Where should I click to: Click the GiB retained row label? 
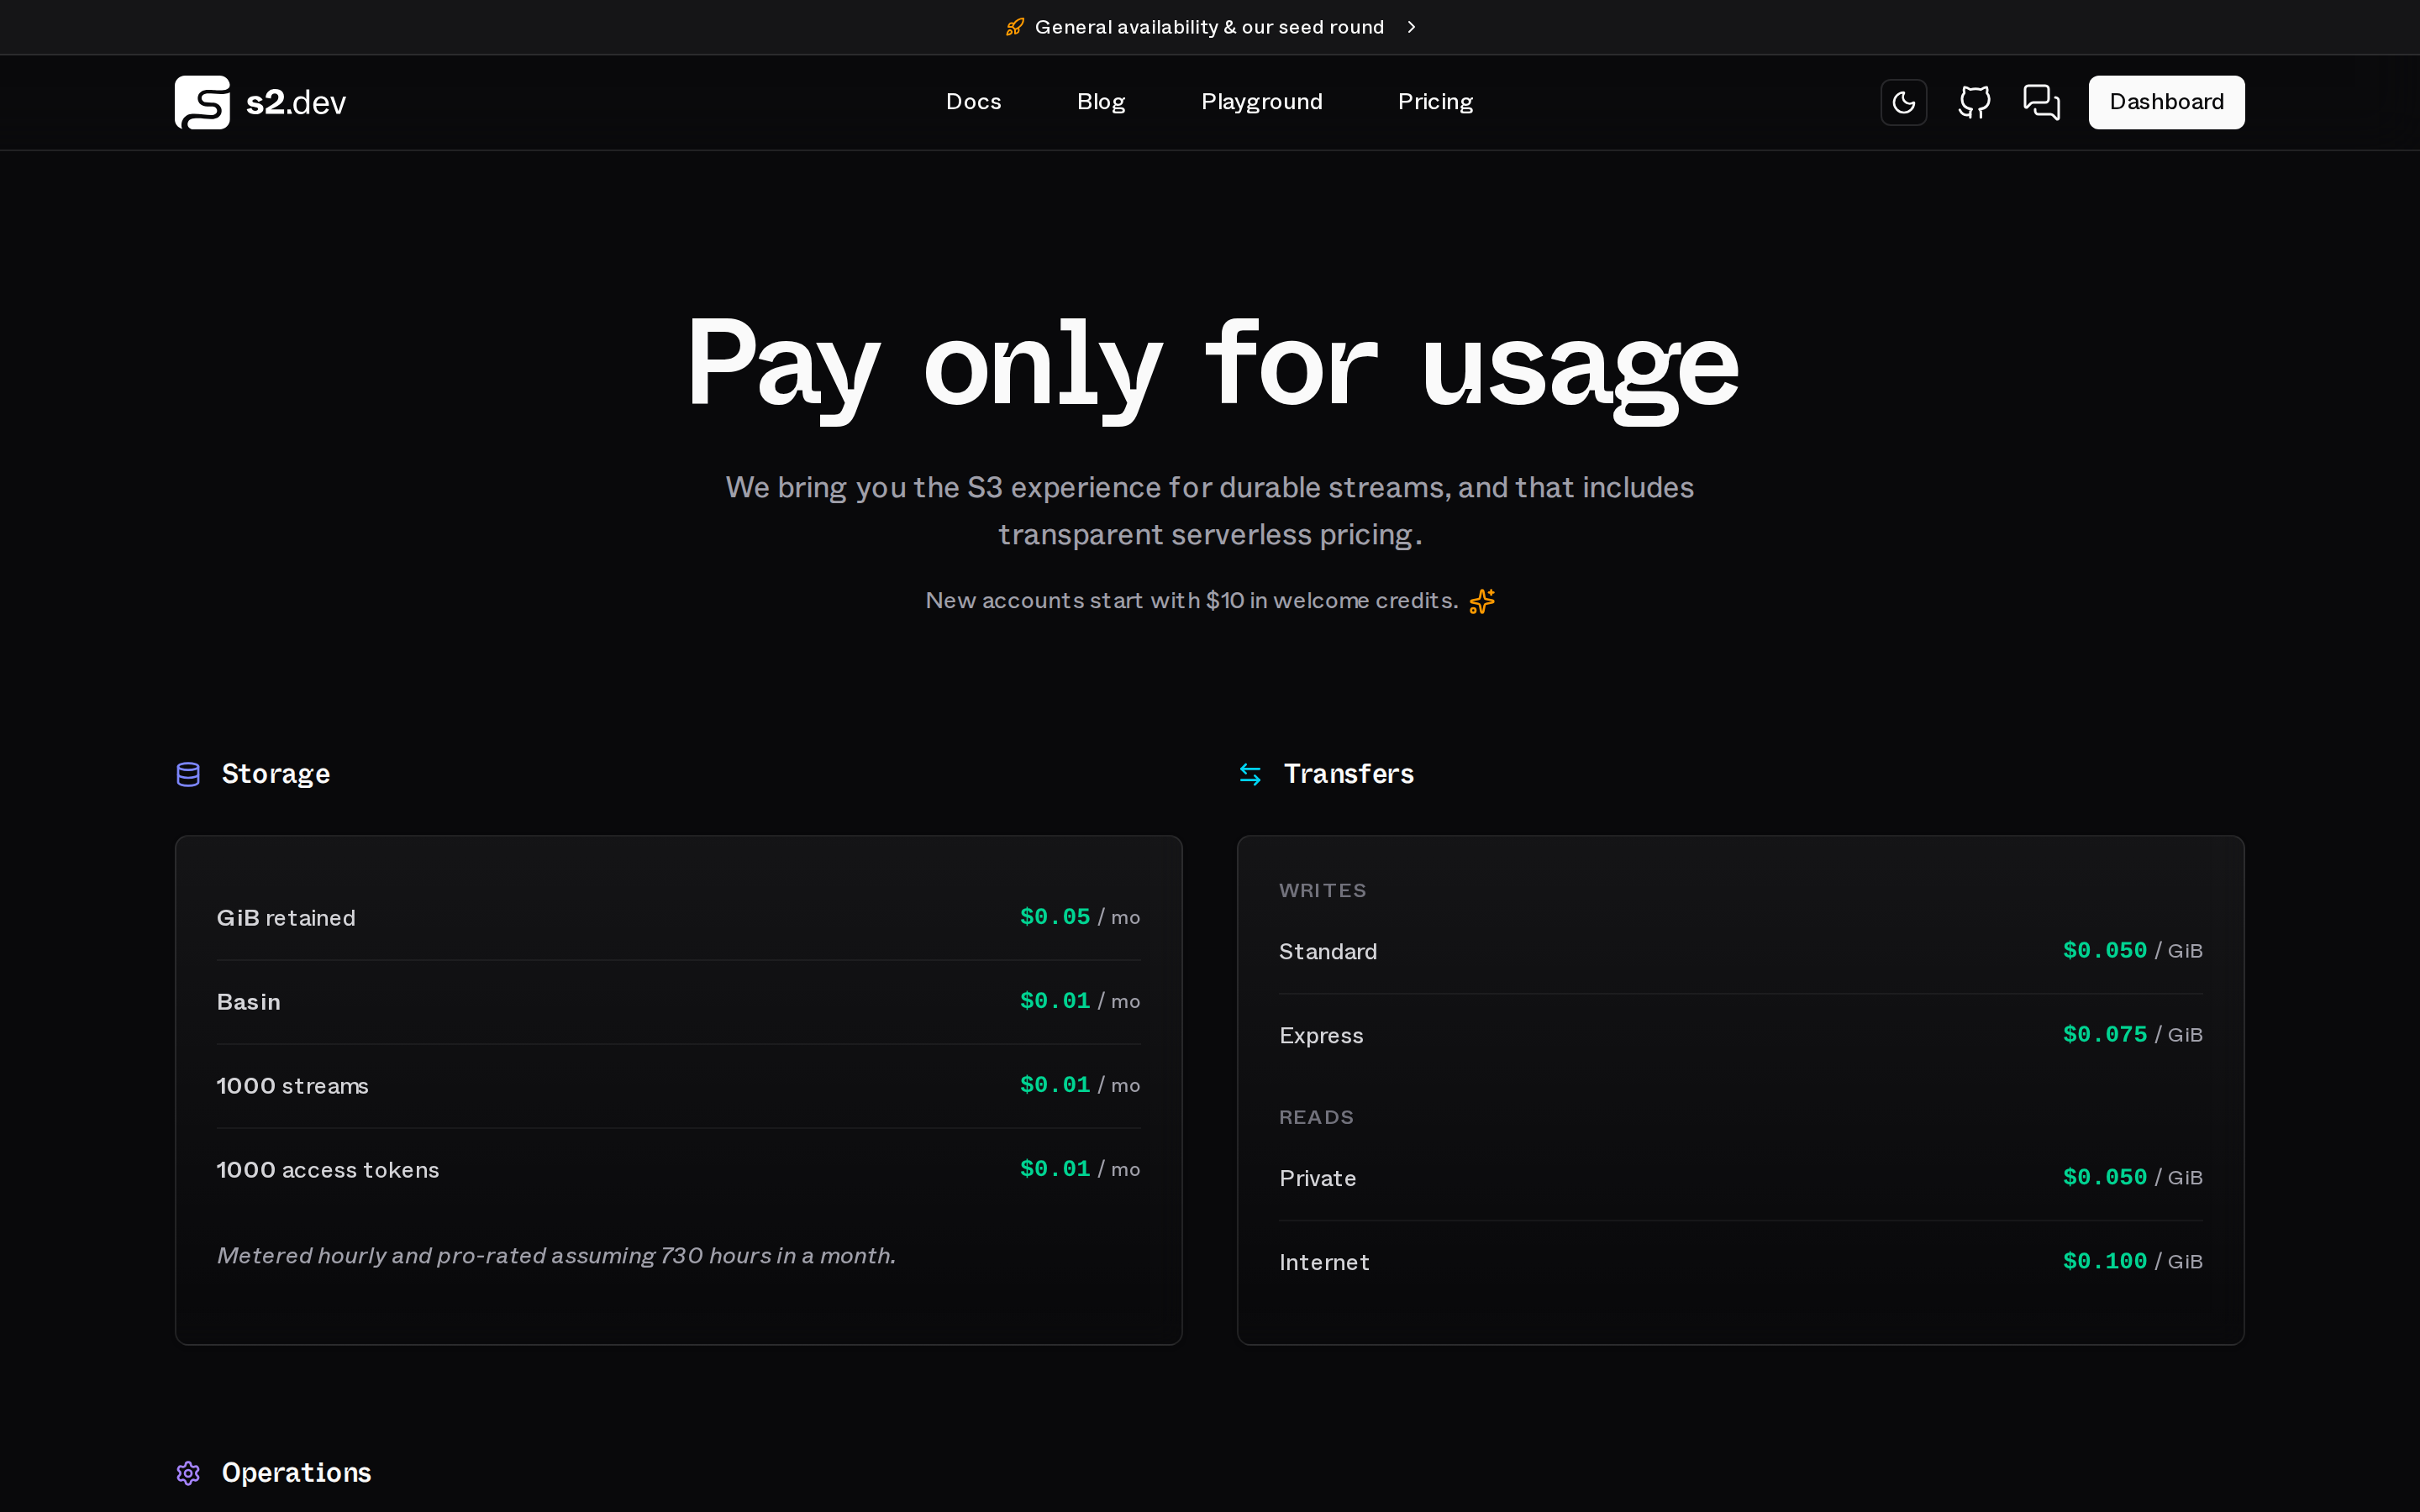(x=286, y=918)
